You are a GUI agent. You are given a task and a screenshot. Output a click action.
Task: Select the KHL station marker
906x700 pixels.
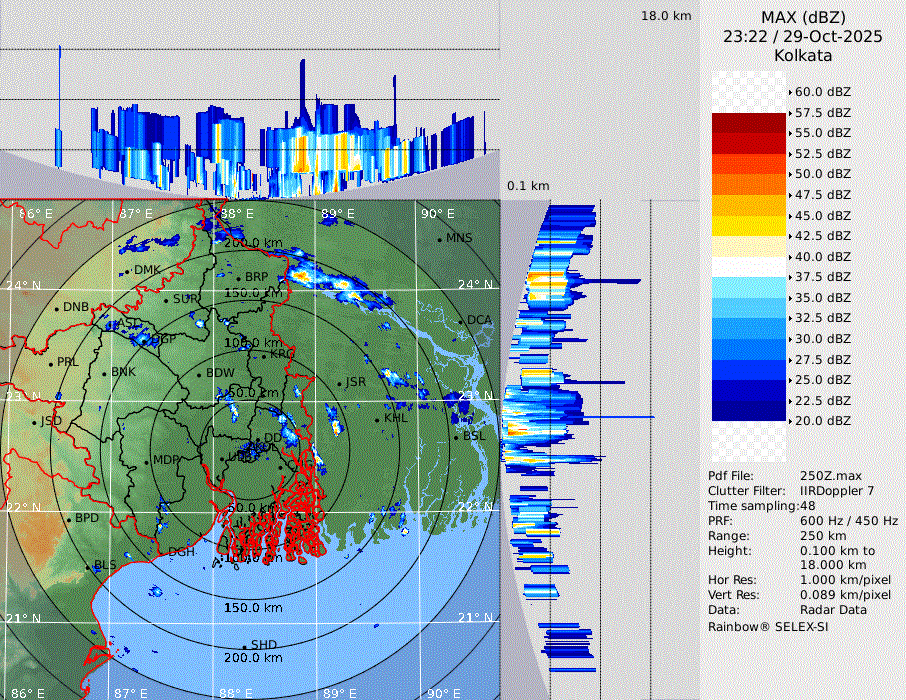(x=378, y=418)
